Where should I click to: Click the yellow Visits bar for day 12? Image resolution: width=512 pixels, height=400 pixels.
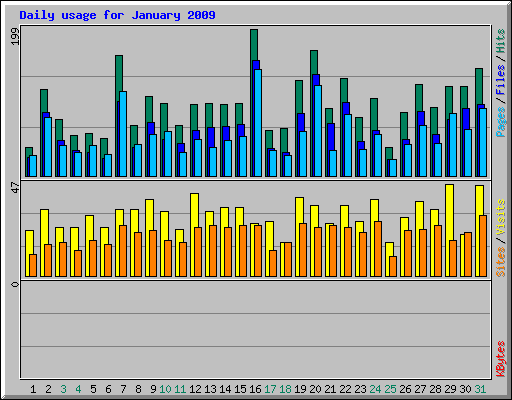(x=194, y=210)
